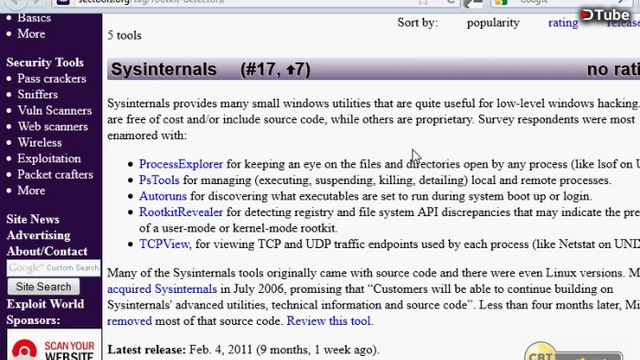The height and width of the screenshot is (360, 640).
Task: Open the Site News page
Action: click(33, 219)
